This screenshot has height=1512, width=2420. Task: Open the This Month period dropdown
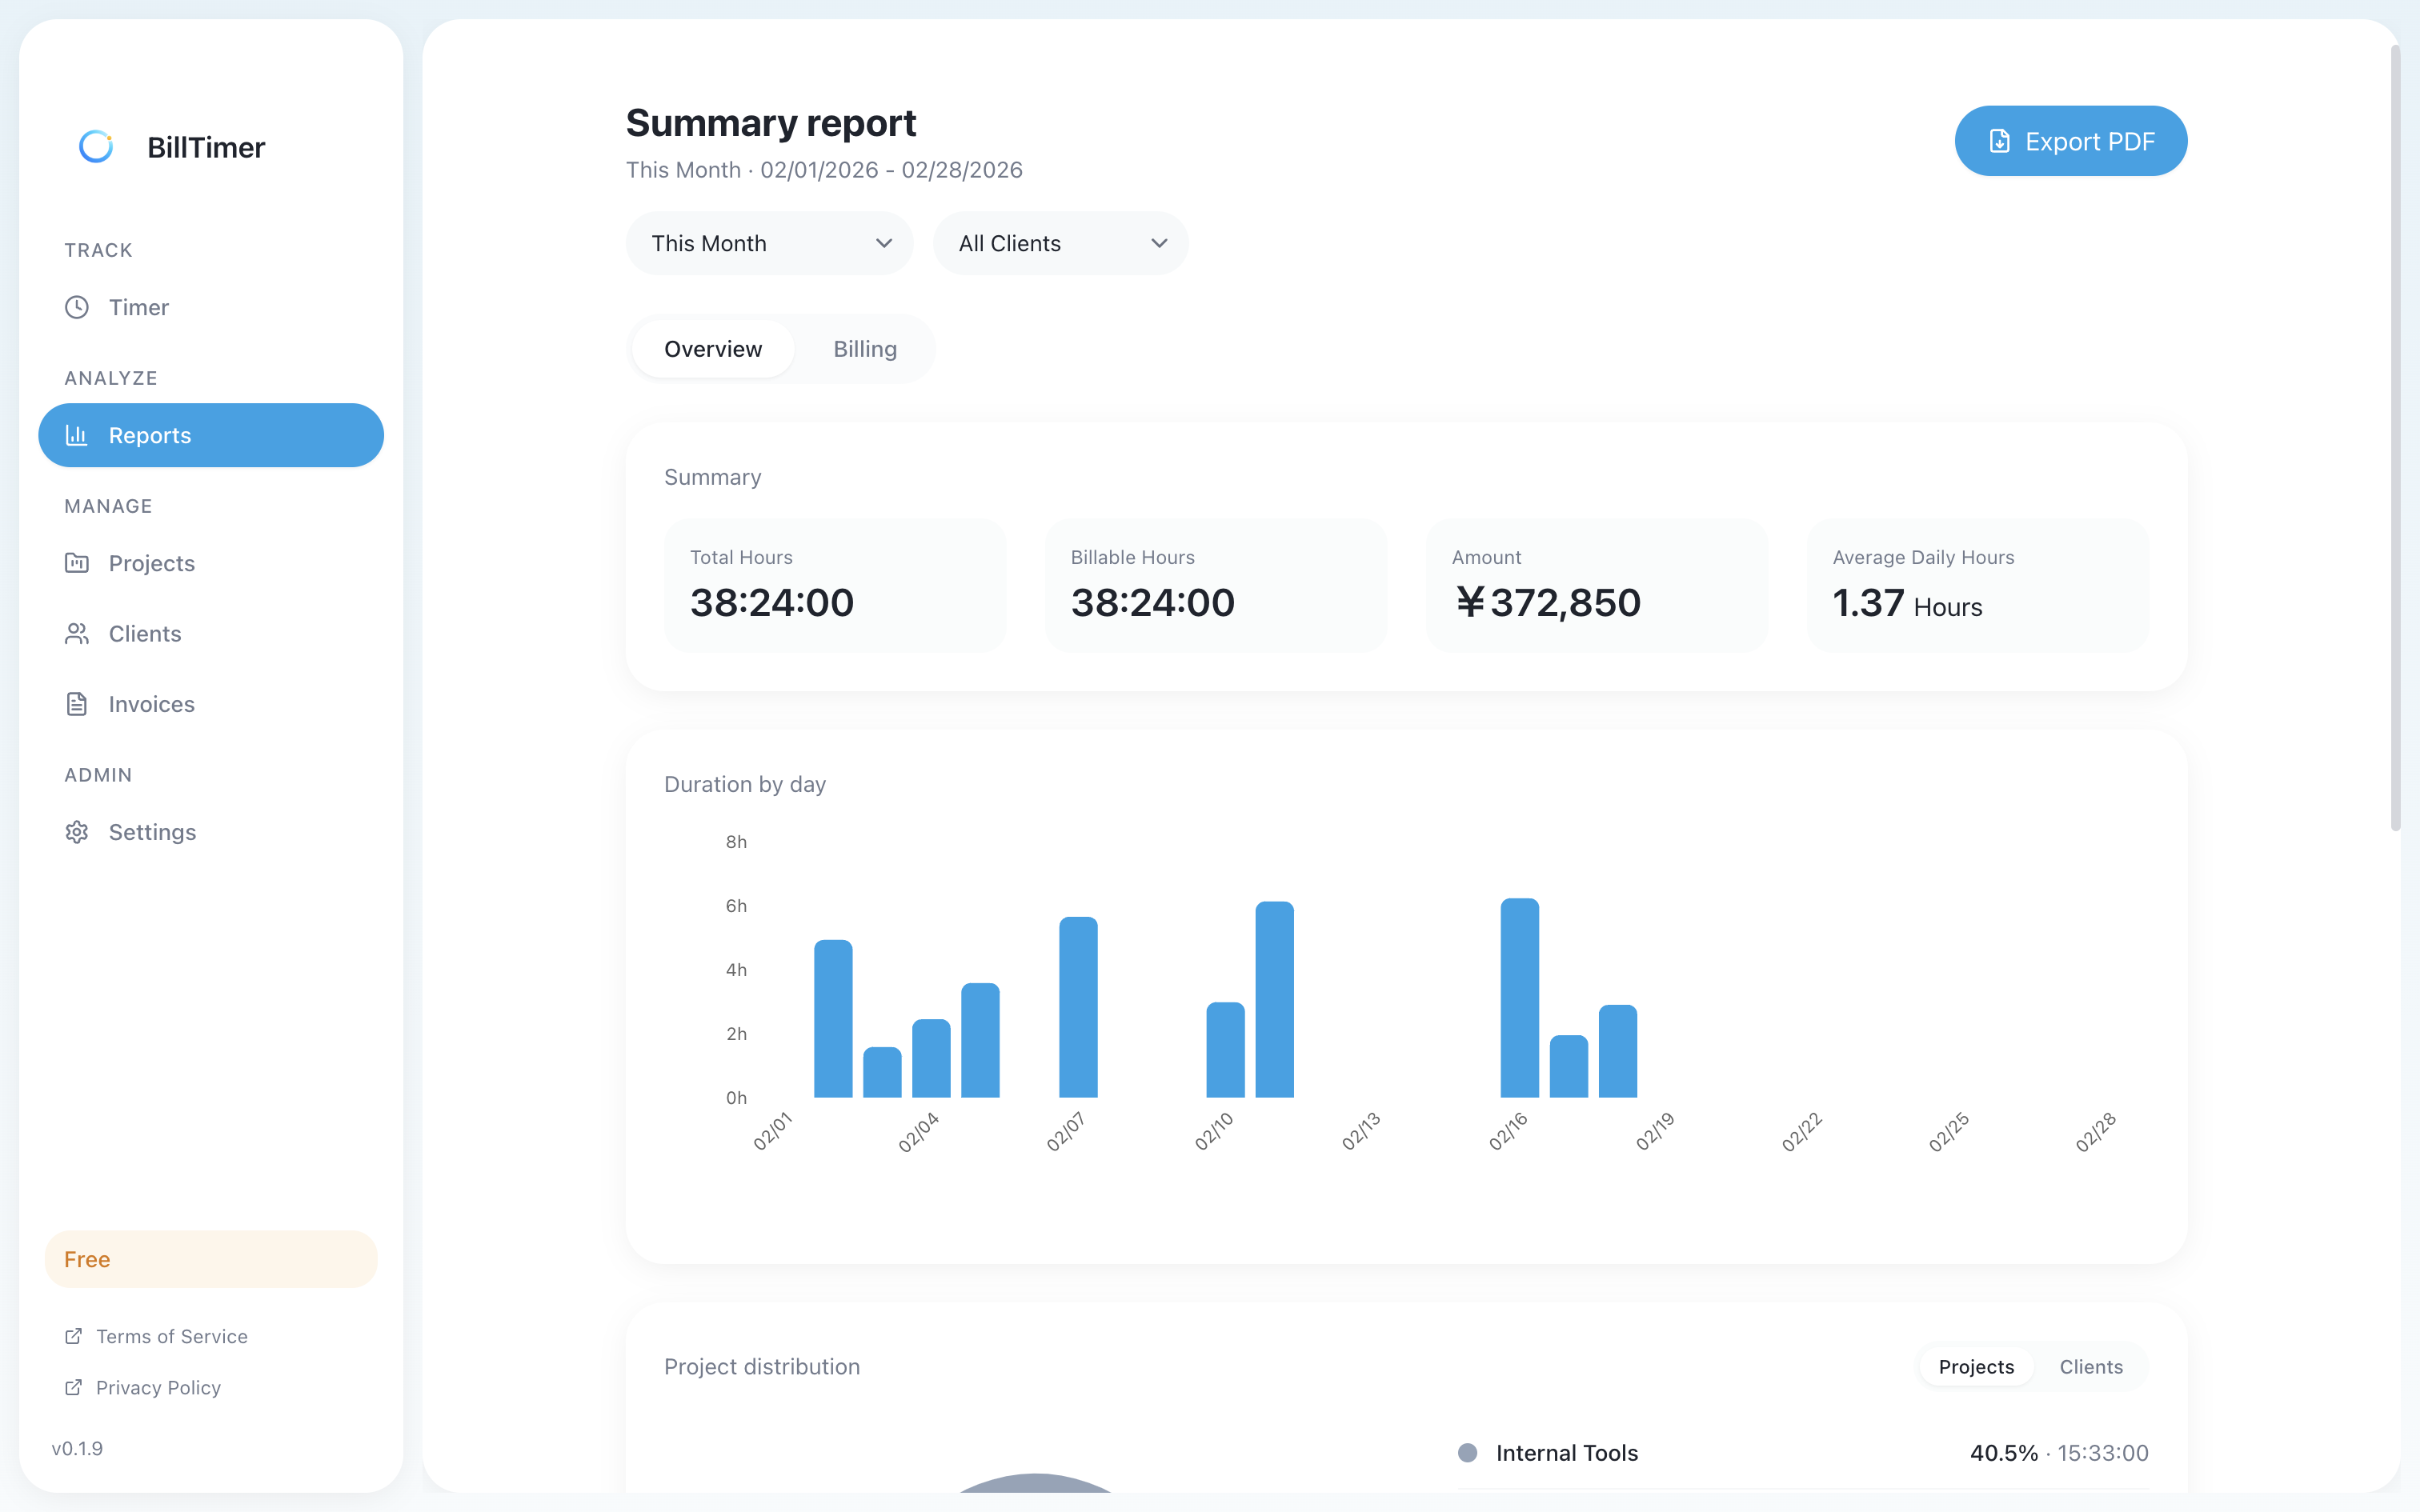[768, 243]
